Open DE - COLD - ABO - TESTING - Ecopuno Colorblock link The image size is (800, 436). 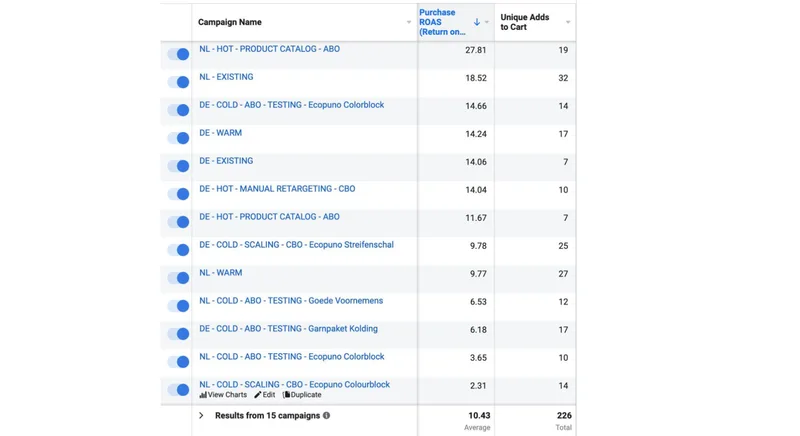click(x=291, y=105)
